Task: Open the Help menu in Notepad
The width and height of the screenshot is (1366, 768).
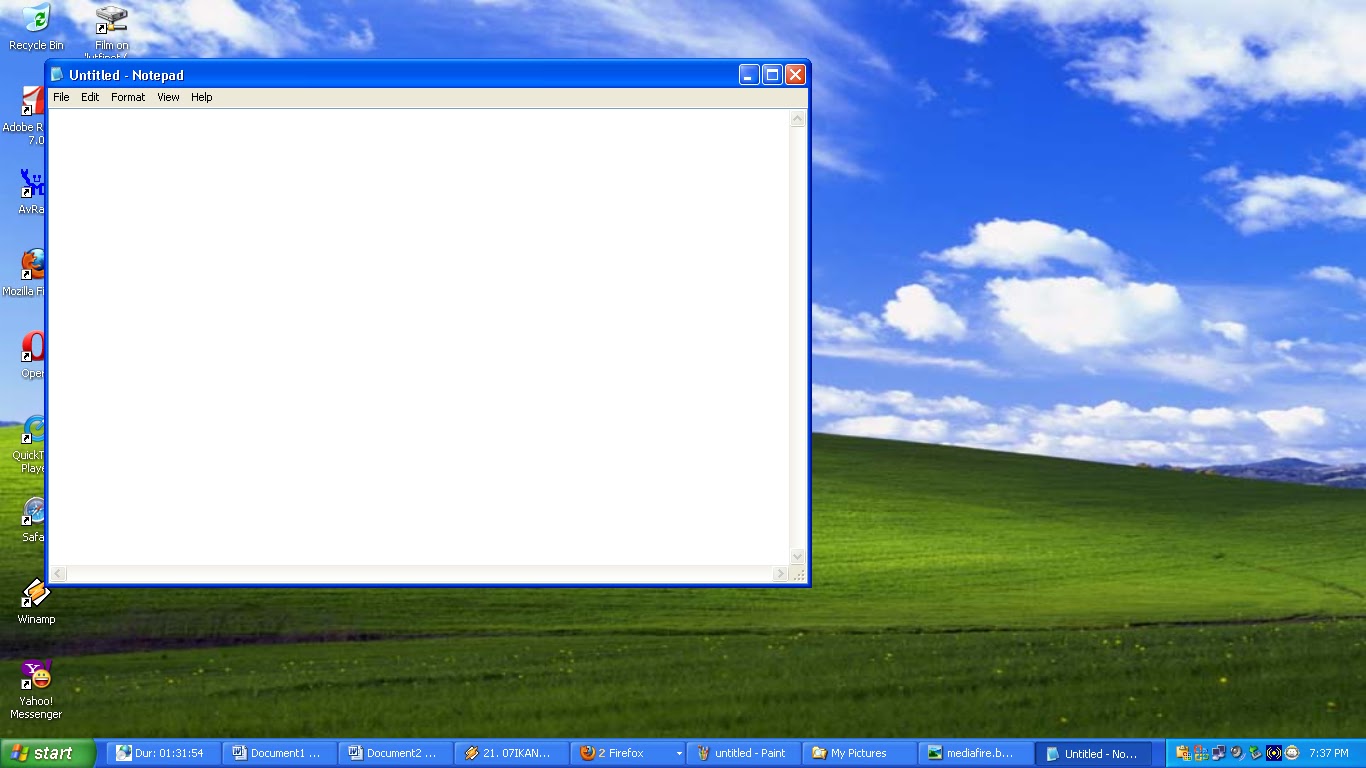Action: [201, 97]
